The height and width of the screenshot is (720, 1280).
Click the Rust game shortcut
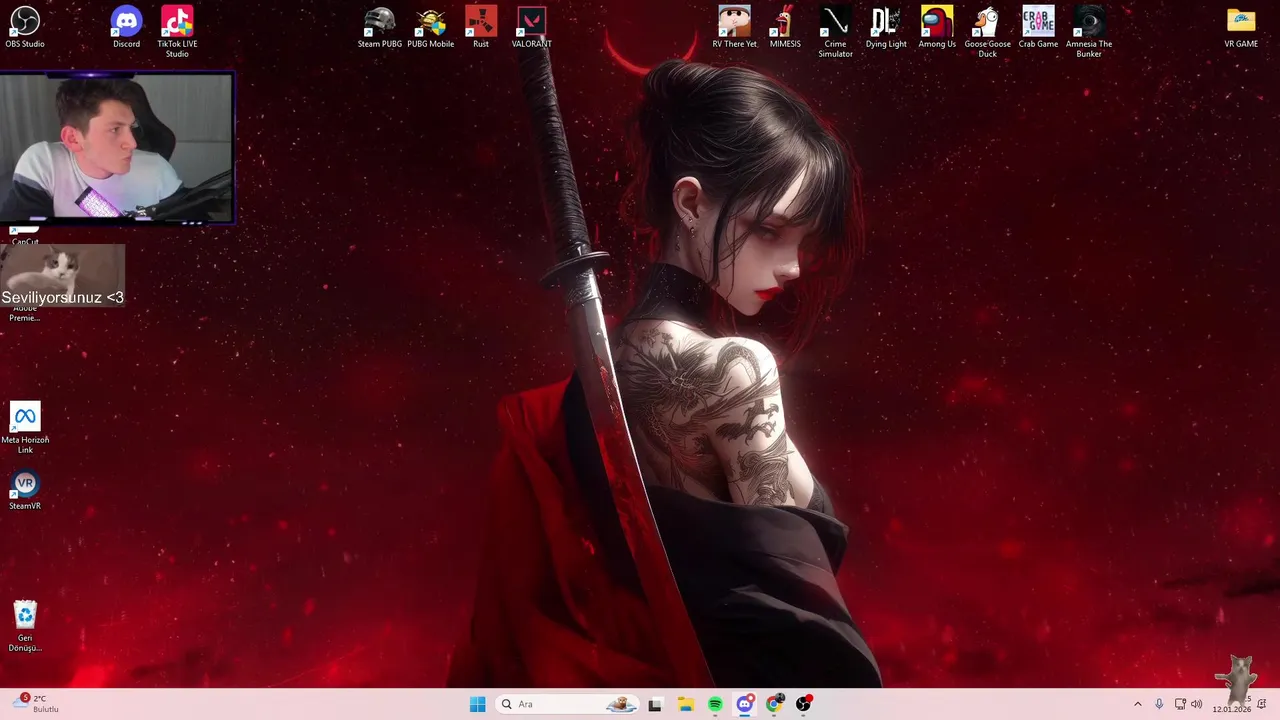point(481,27)
